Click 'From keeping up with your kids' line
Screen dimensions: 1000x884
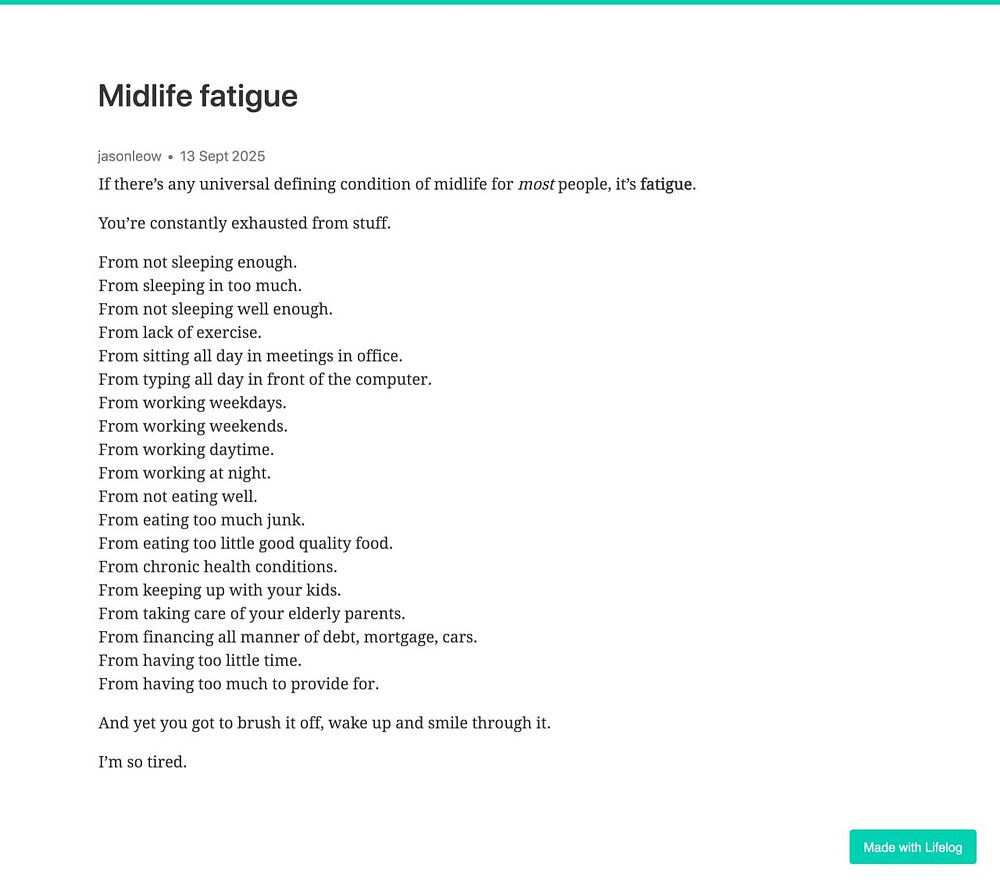coord(219,590)
